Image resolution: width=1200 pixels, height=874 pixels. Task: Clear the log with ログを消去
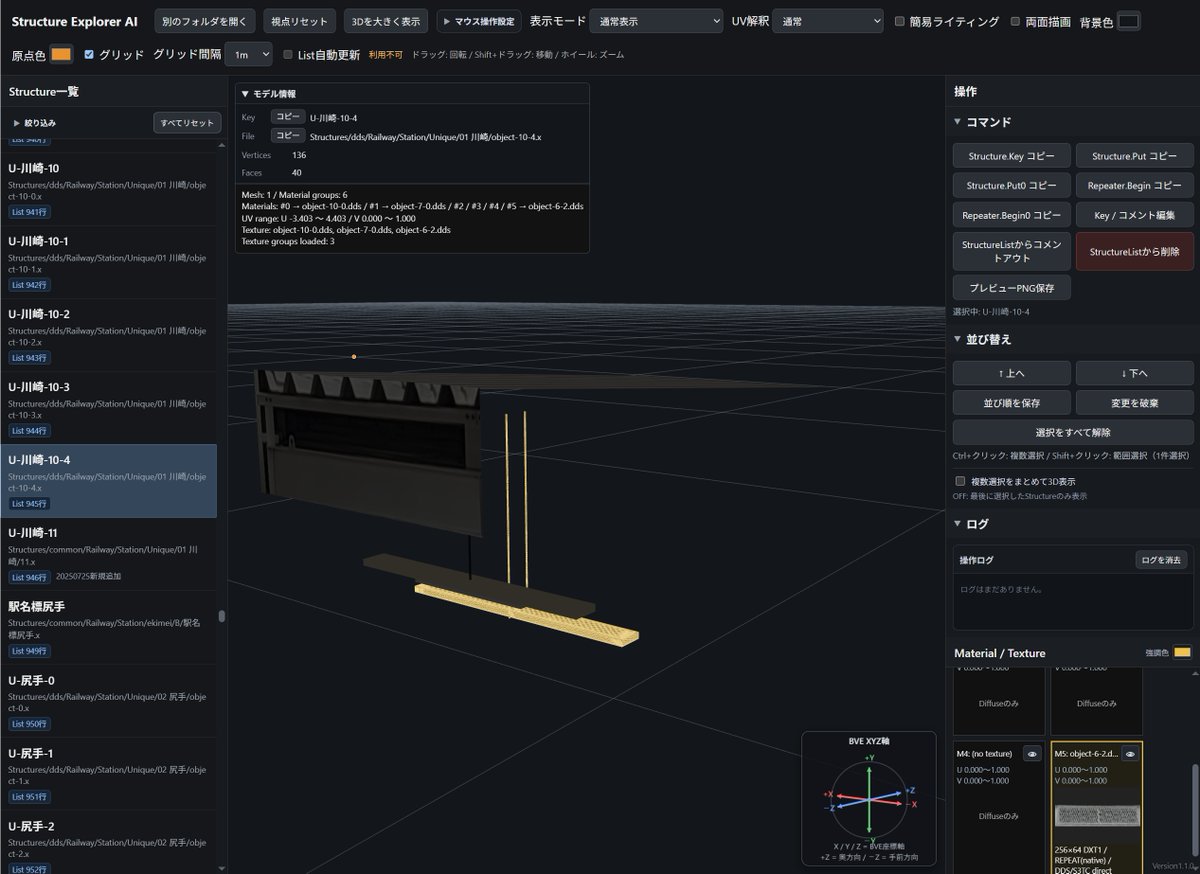1161,560
